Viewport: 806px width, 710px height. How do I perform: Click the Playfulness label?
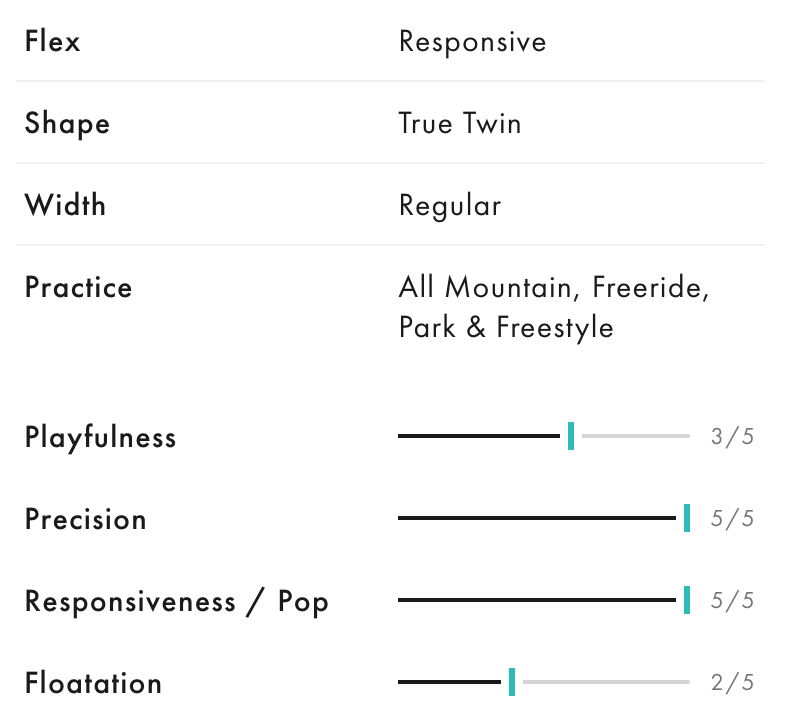pyautogui.click(x=100, y=437)
